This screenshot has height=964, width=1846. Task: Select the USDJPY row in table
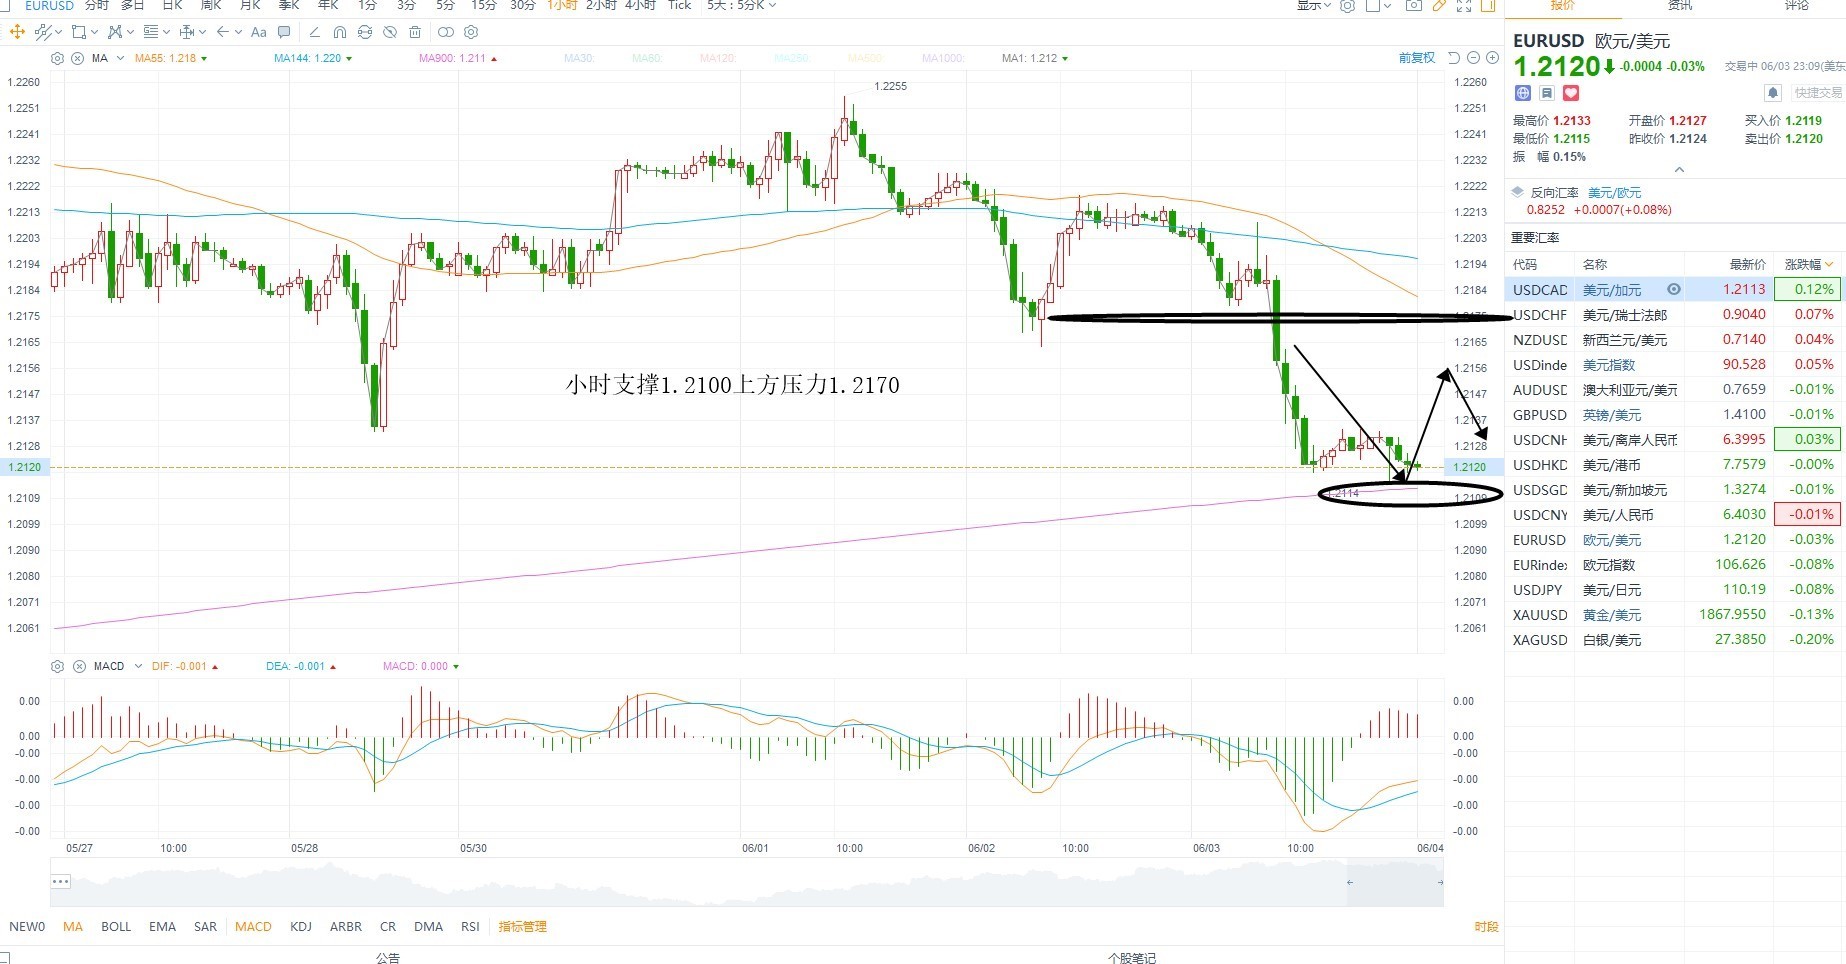[1675, 589]
